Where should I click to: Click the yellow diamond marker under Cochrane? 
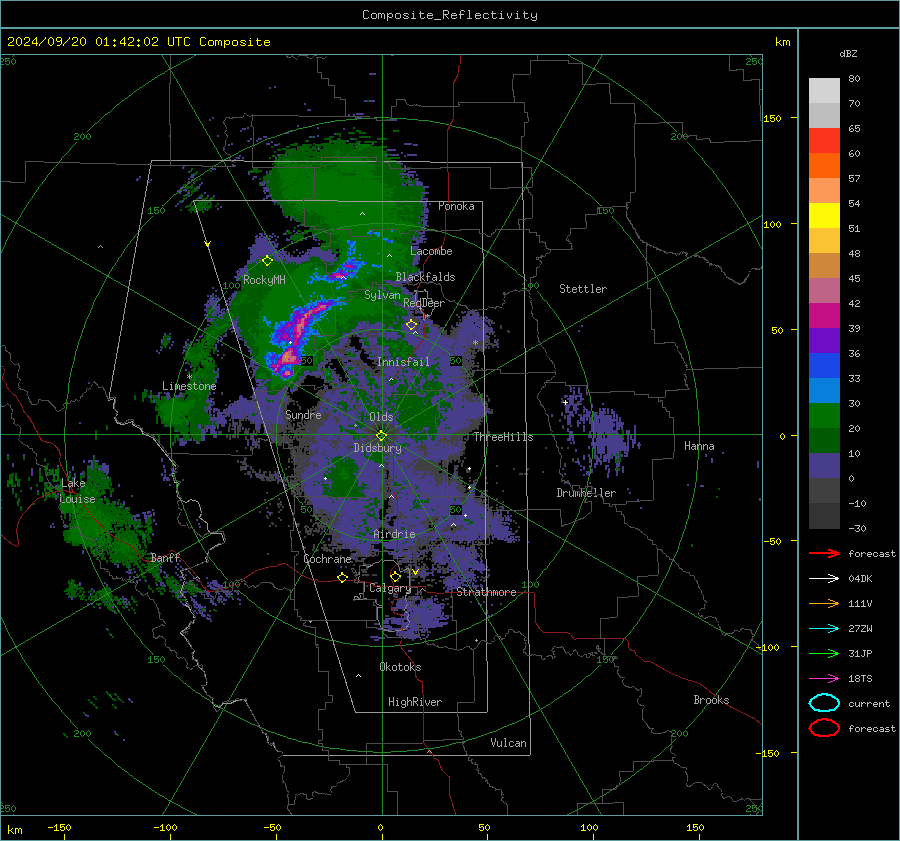pos(343,578)
